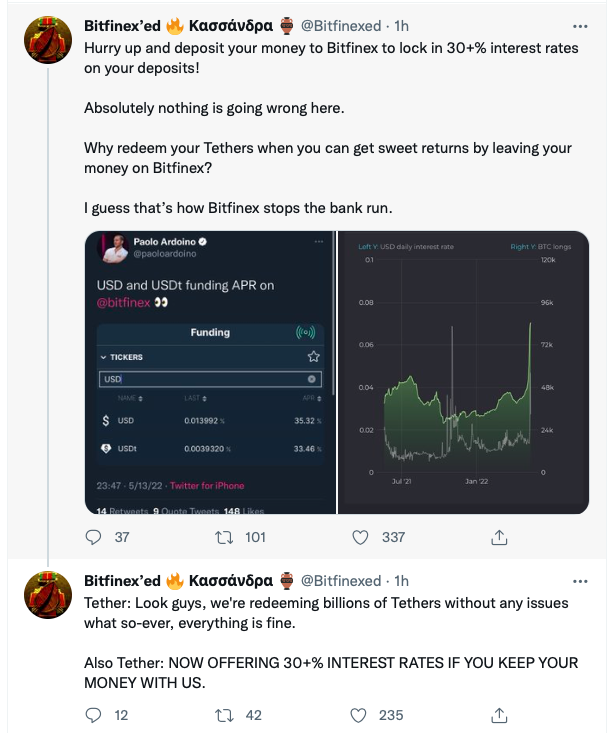Click the @Bitfinexed handle on first tweet

click(341, 25)
